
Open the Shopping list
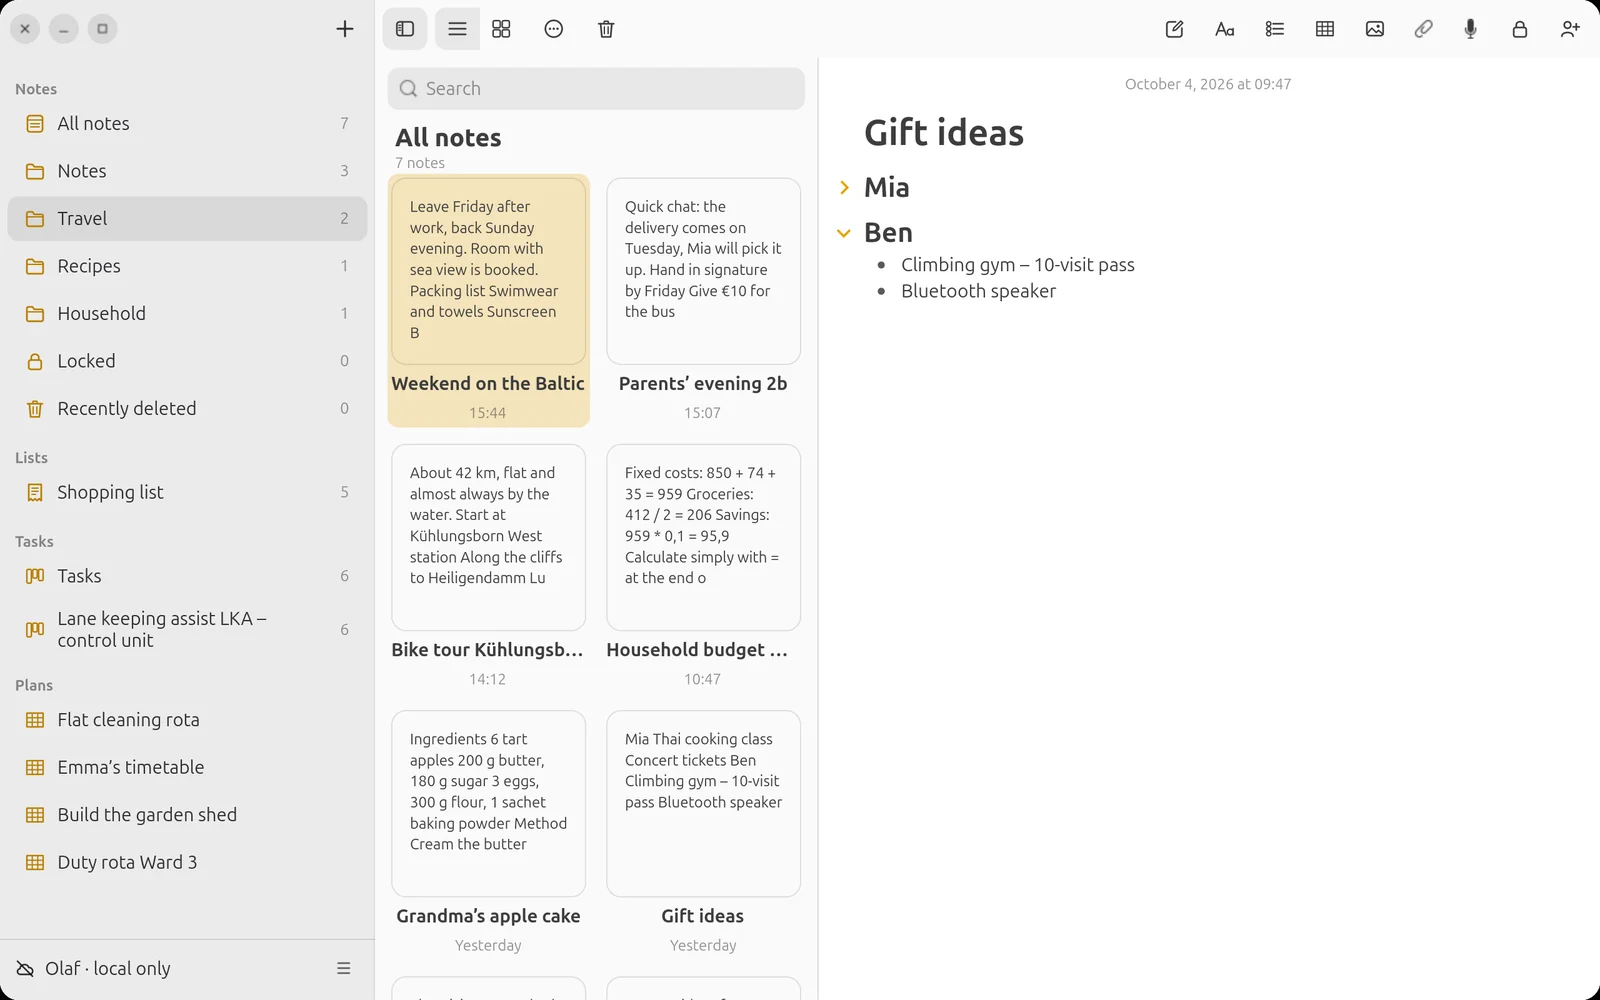(187, 492)
